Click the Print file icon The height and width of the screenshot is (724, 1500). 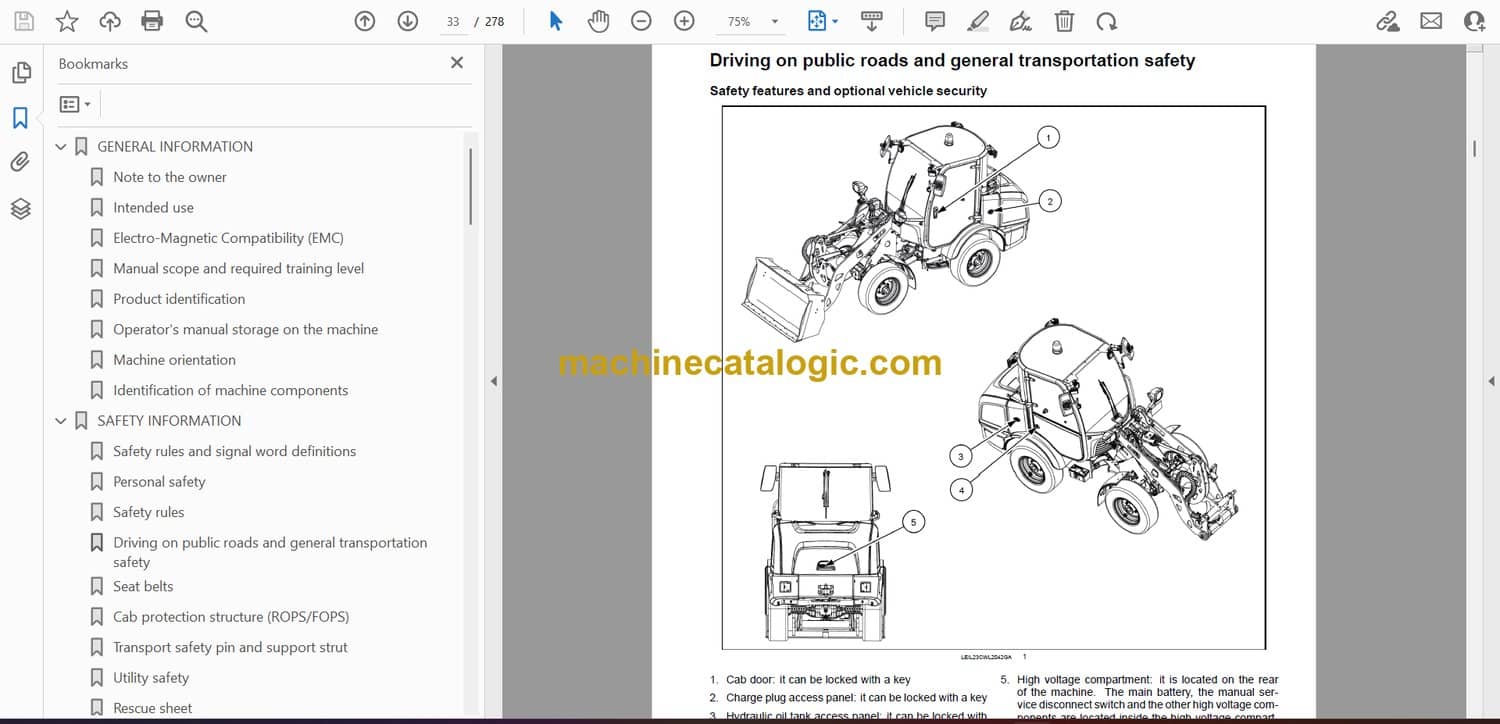coord(152,21)
